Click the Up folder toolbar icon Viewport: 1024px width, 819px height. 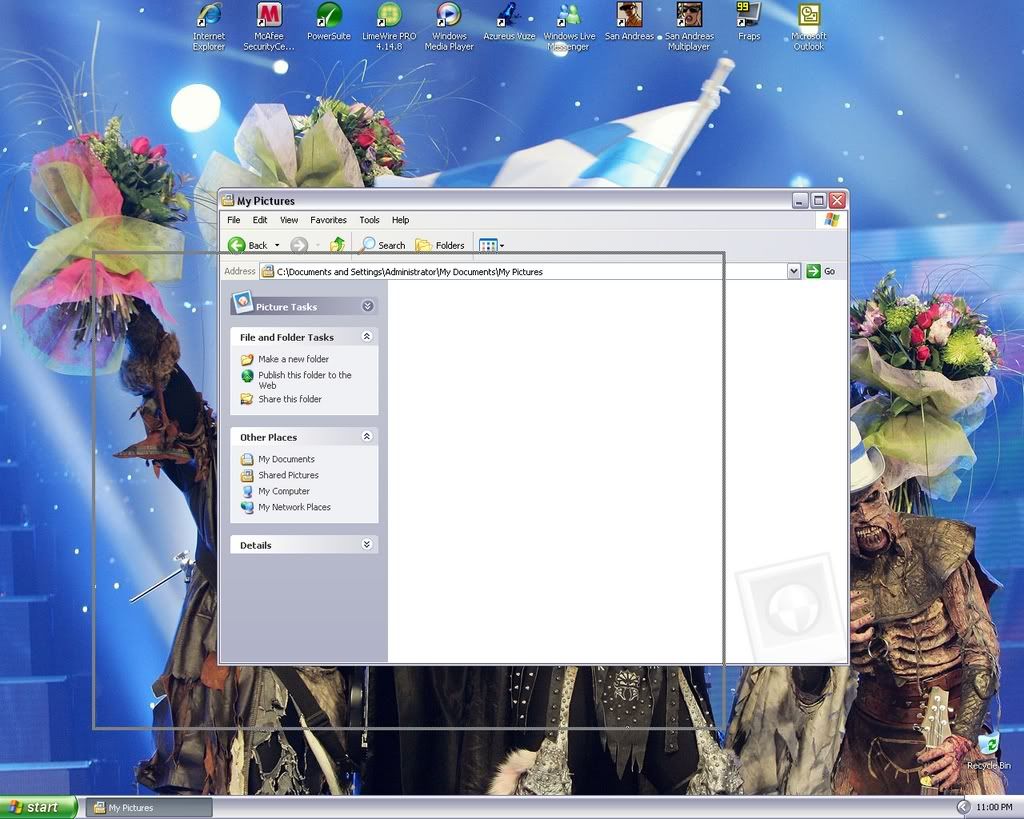click(x=338, y=245)
